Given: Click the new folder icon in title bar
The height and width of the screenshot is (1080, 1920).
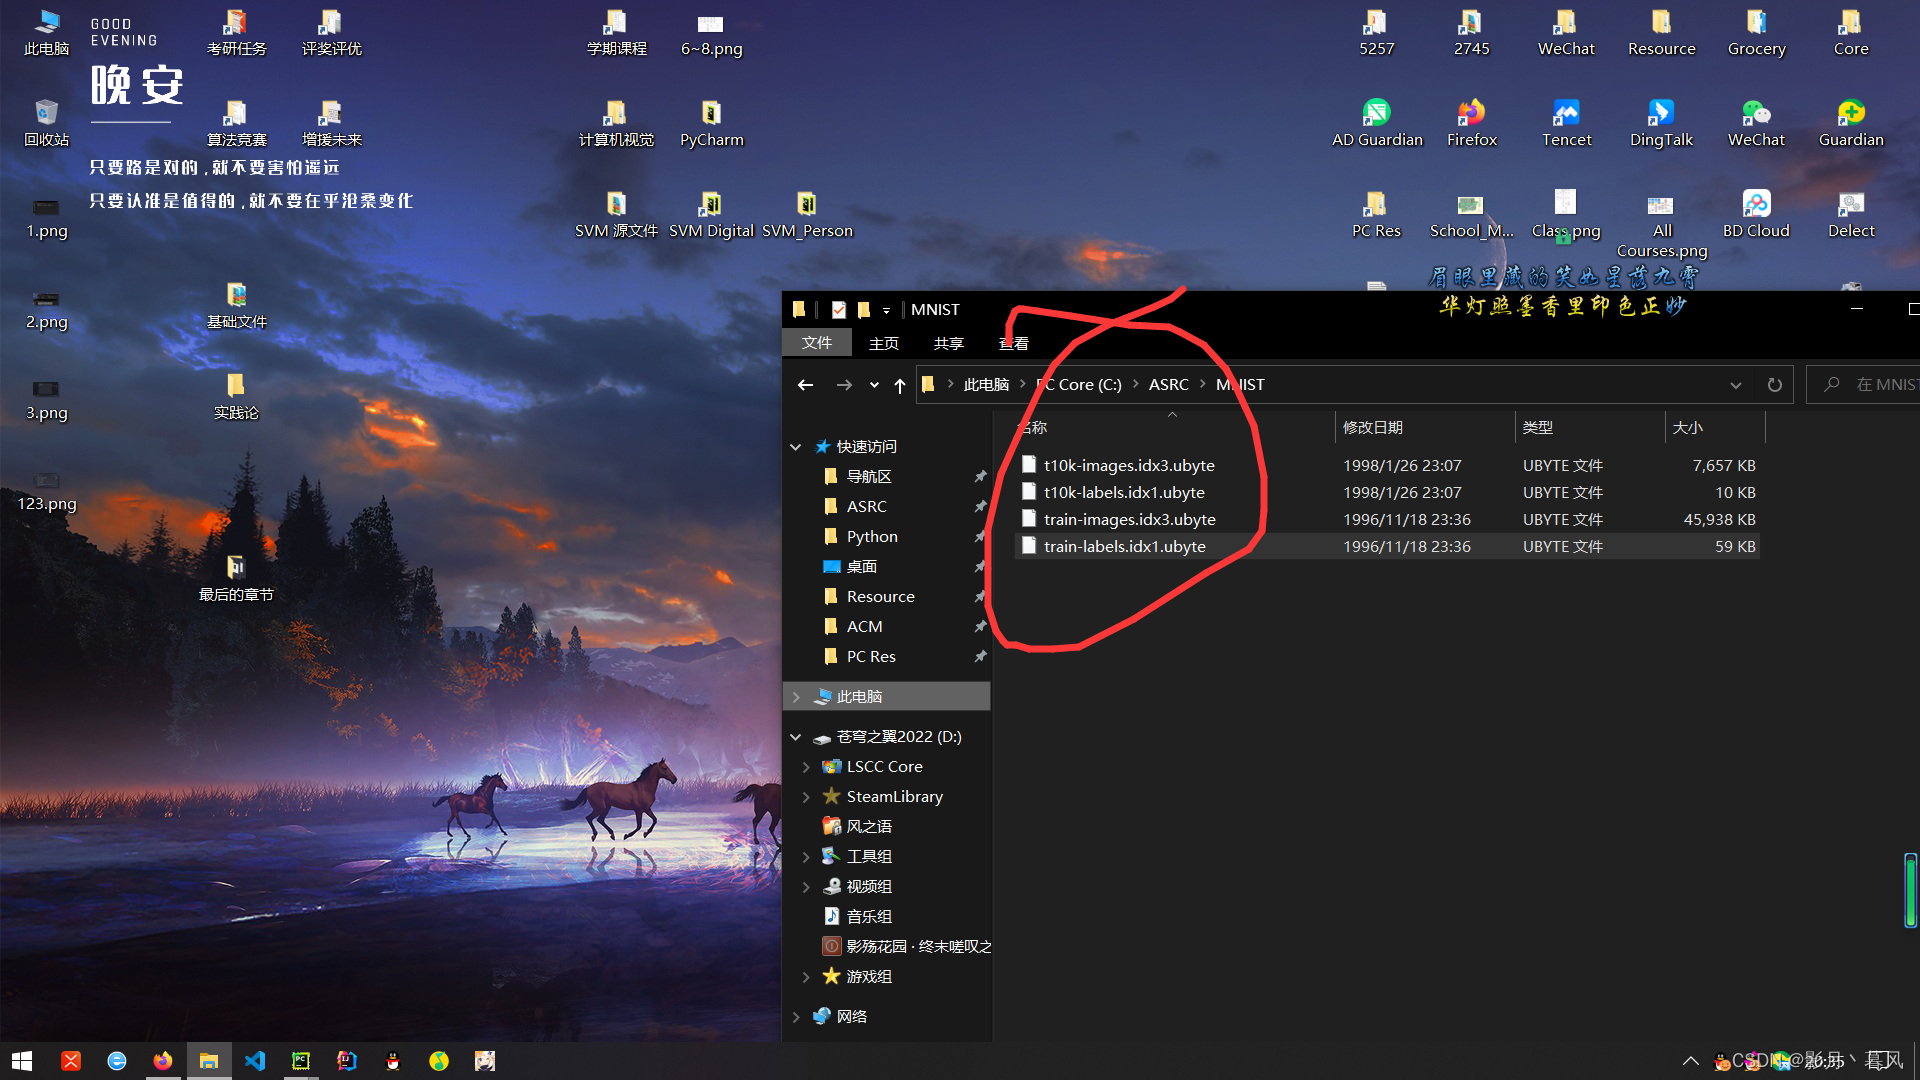Looking at the screenshot, I should [864, 310].
